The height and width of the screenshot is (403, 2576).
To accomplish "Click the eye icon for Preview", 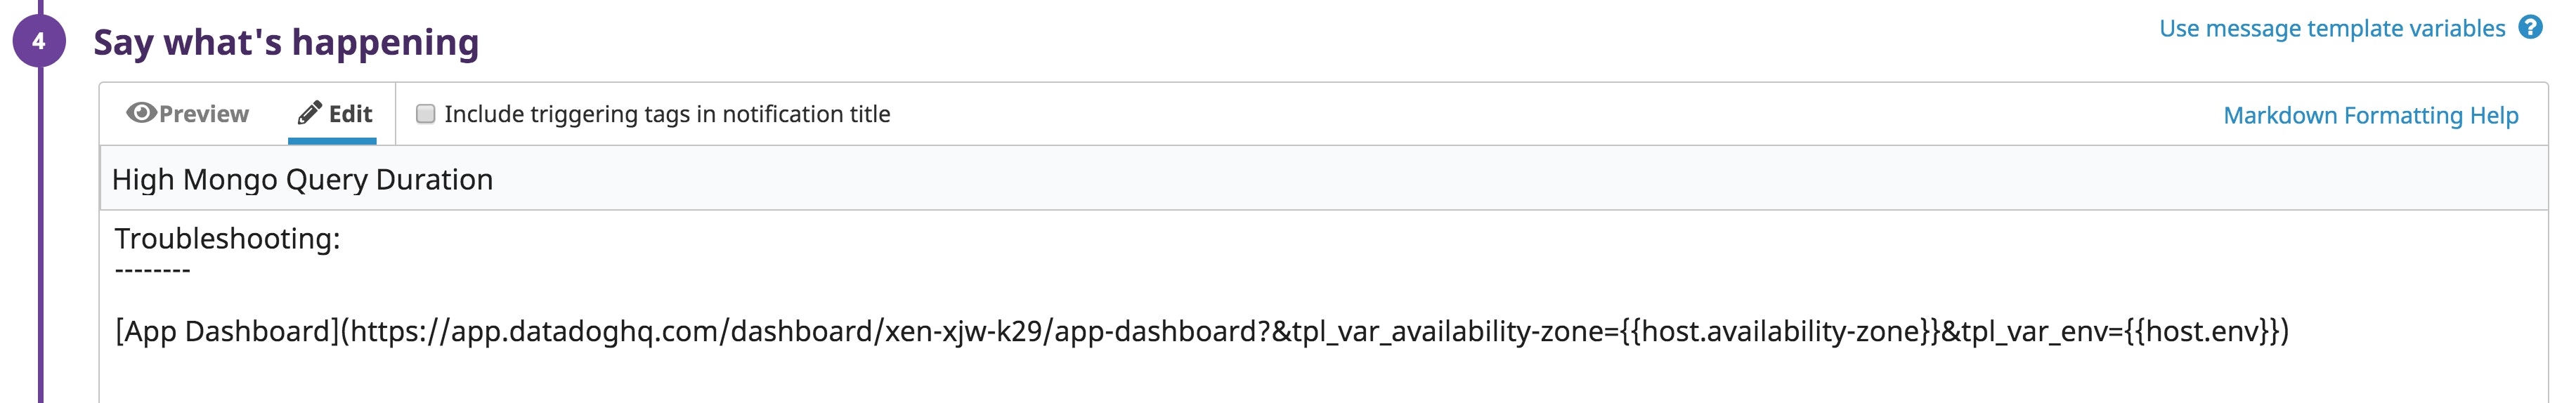I will coord(141,113).
